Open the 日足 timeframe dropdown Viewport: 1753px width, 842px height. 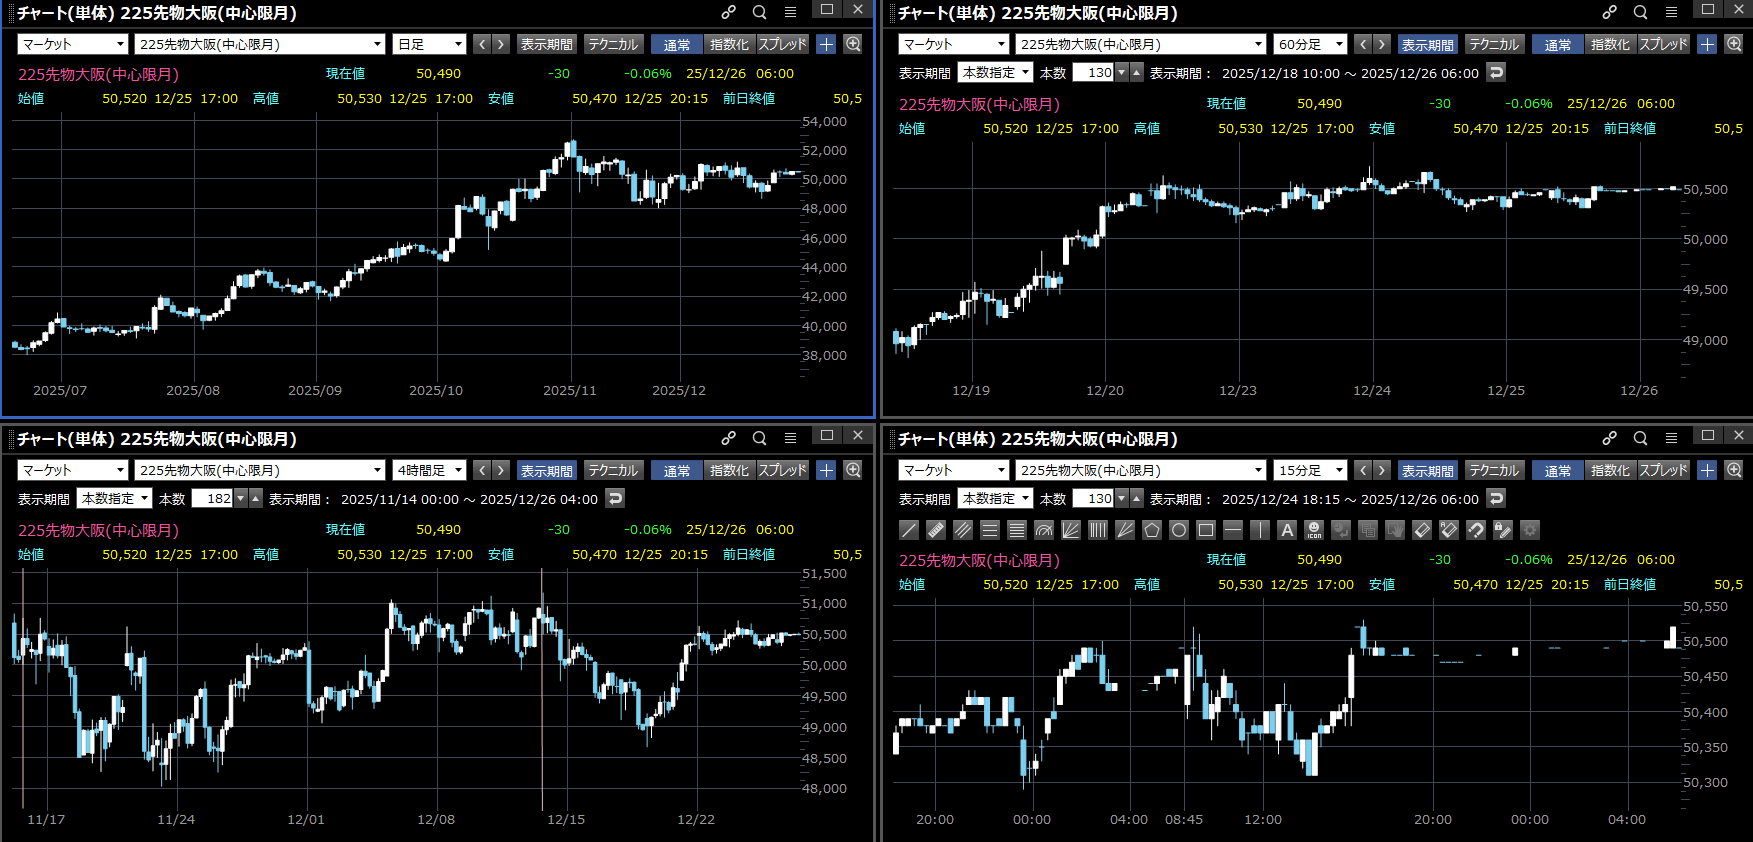[x=430, y=44]
